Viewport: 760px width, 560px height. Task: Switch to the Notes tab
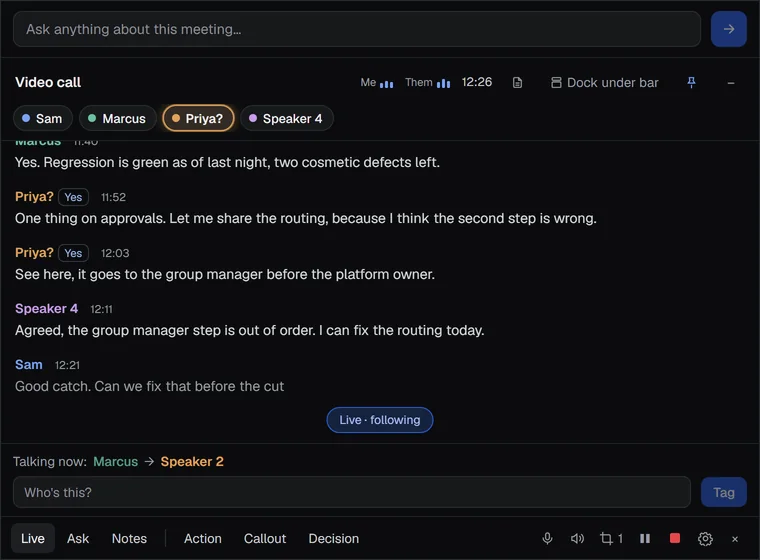tap(129, 538)
